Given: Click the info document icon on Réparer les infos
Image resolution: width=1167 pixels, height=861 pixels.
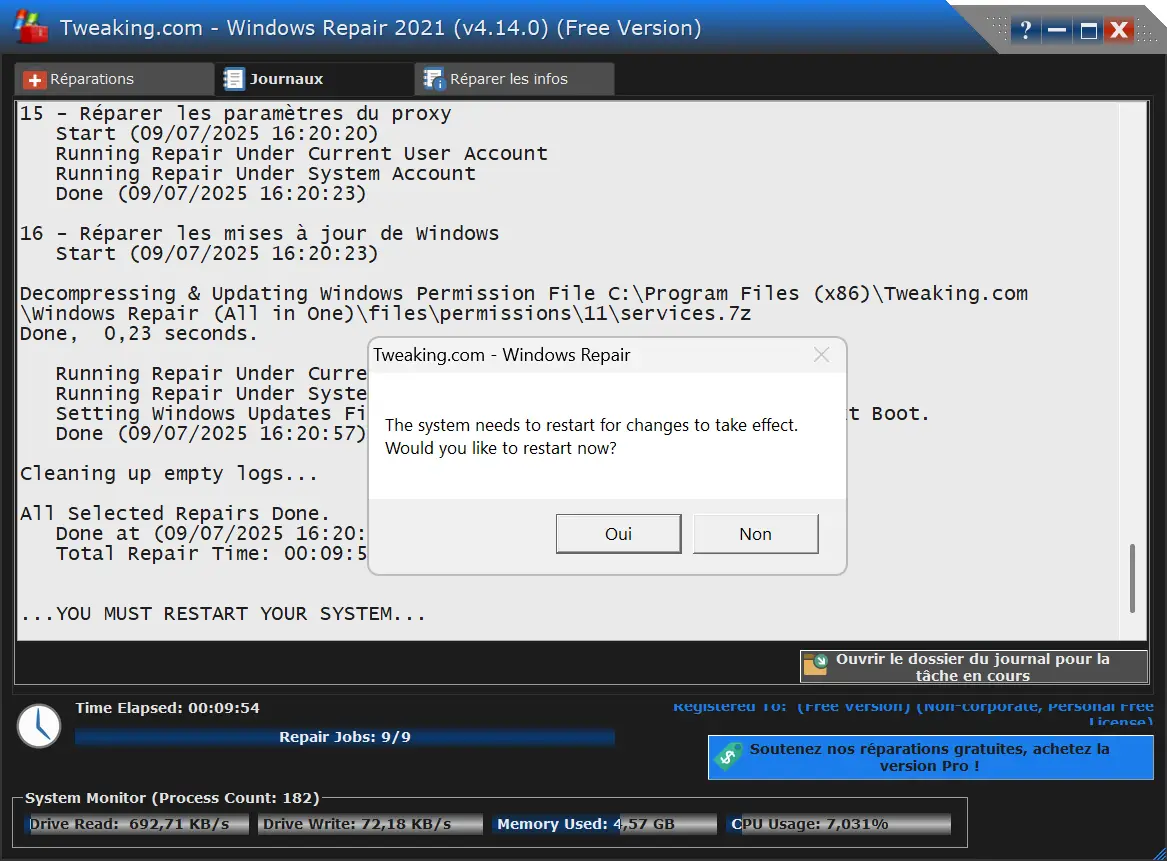Looking at the screenshot, I should [x=434, y=79].
